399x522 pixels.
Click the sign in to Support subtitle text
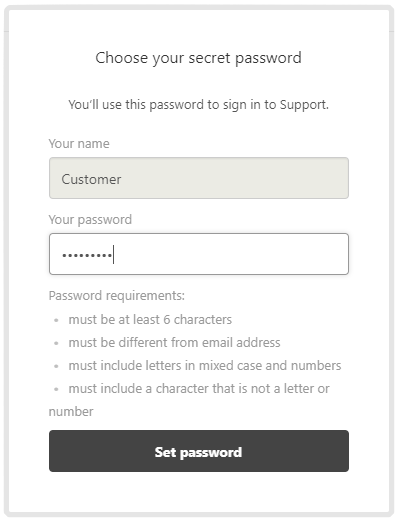pyautogui.click(x=199, y=105)
